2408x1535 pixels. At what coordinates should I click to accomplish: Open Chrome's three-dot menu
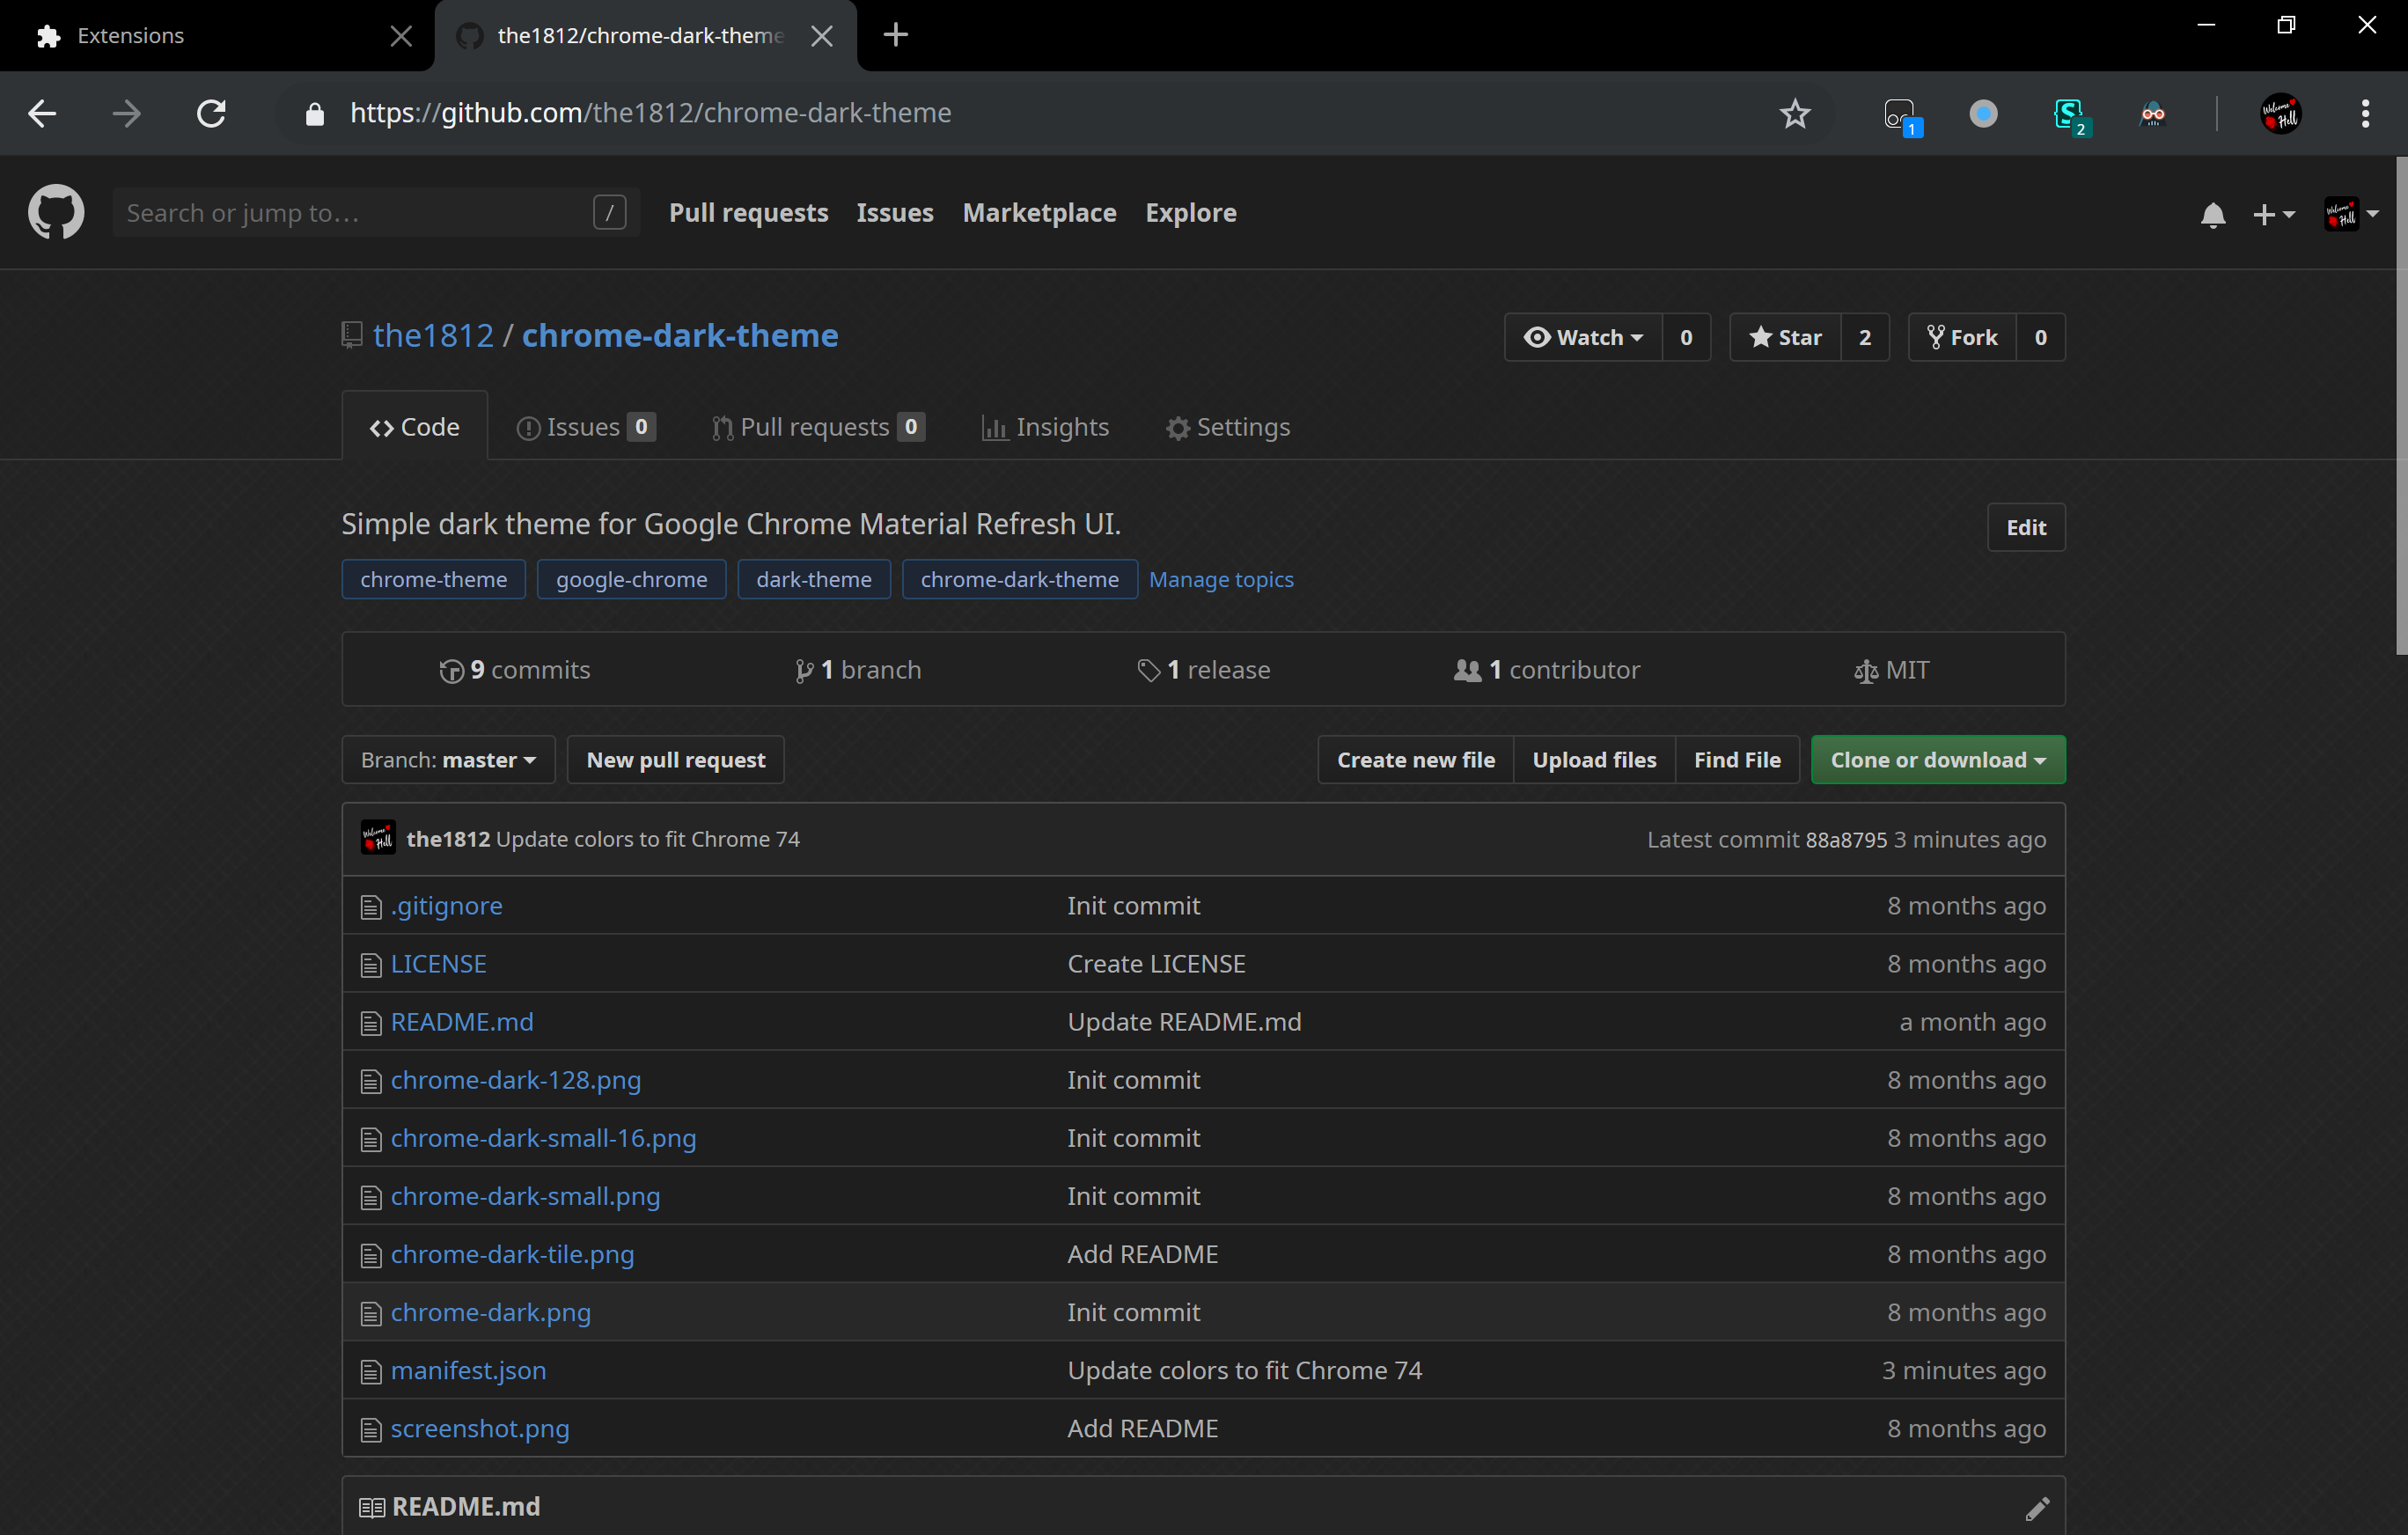pyautogui.click(x=2365, y=114)
